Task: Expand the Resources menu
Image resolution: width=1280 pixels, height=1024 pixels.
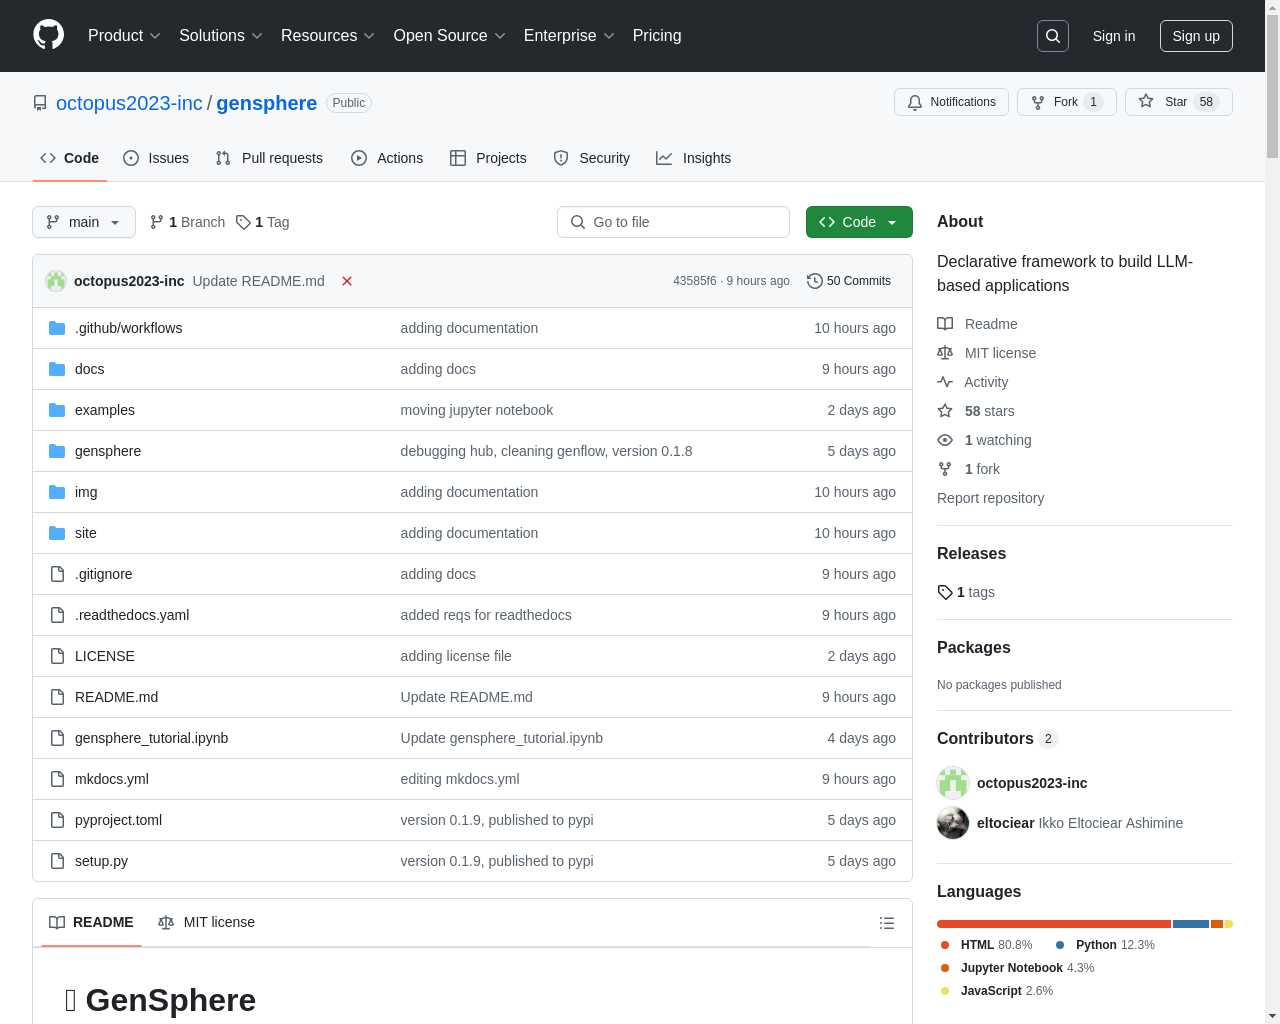Action: click(x=328, y=36)
